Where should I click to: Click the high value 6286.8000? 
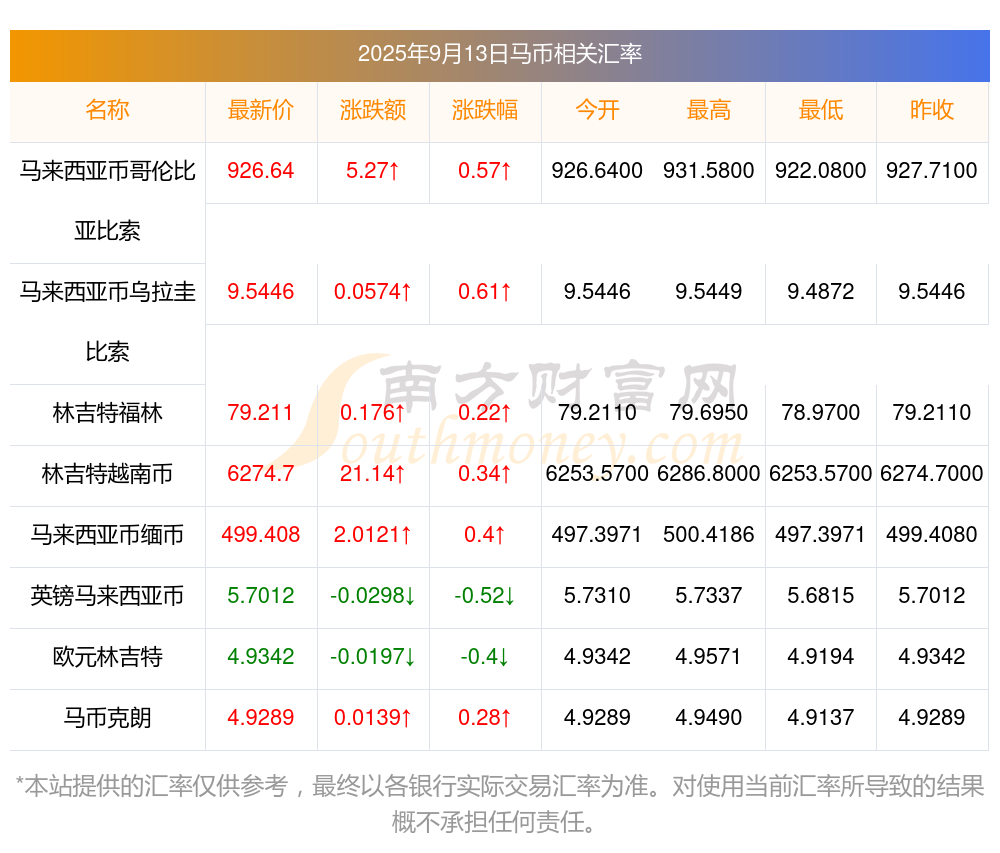pos(709,474)
